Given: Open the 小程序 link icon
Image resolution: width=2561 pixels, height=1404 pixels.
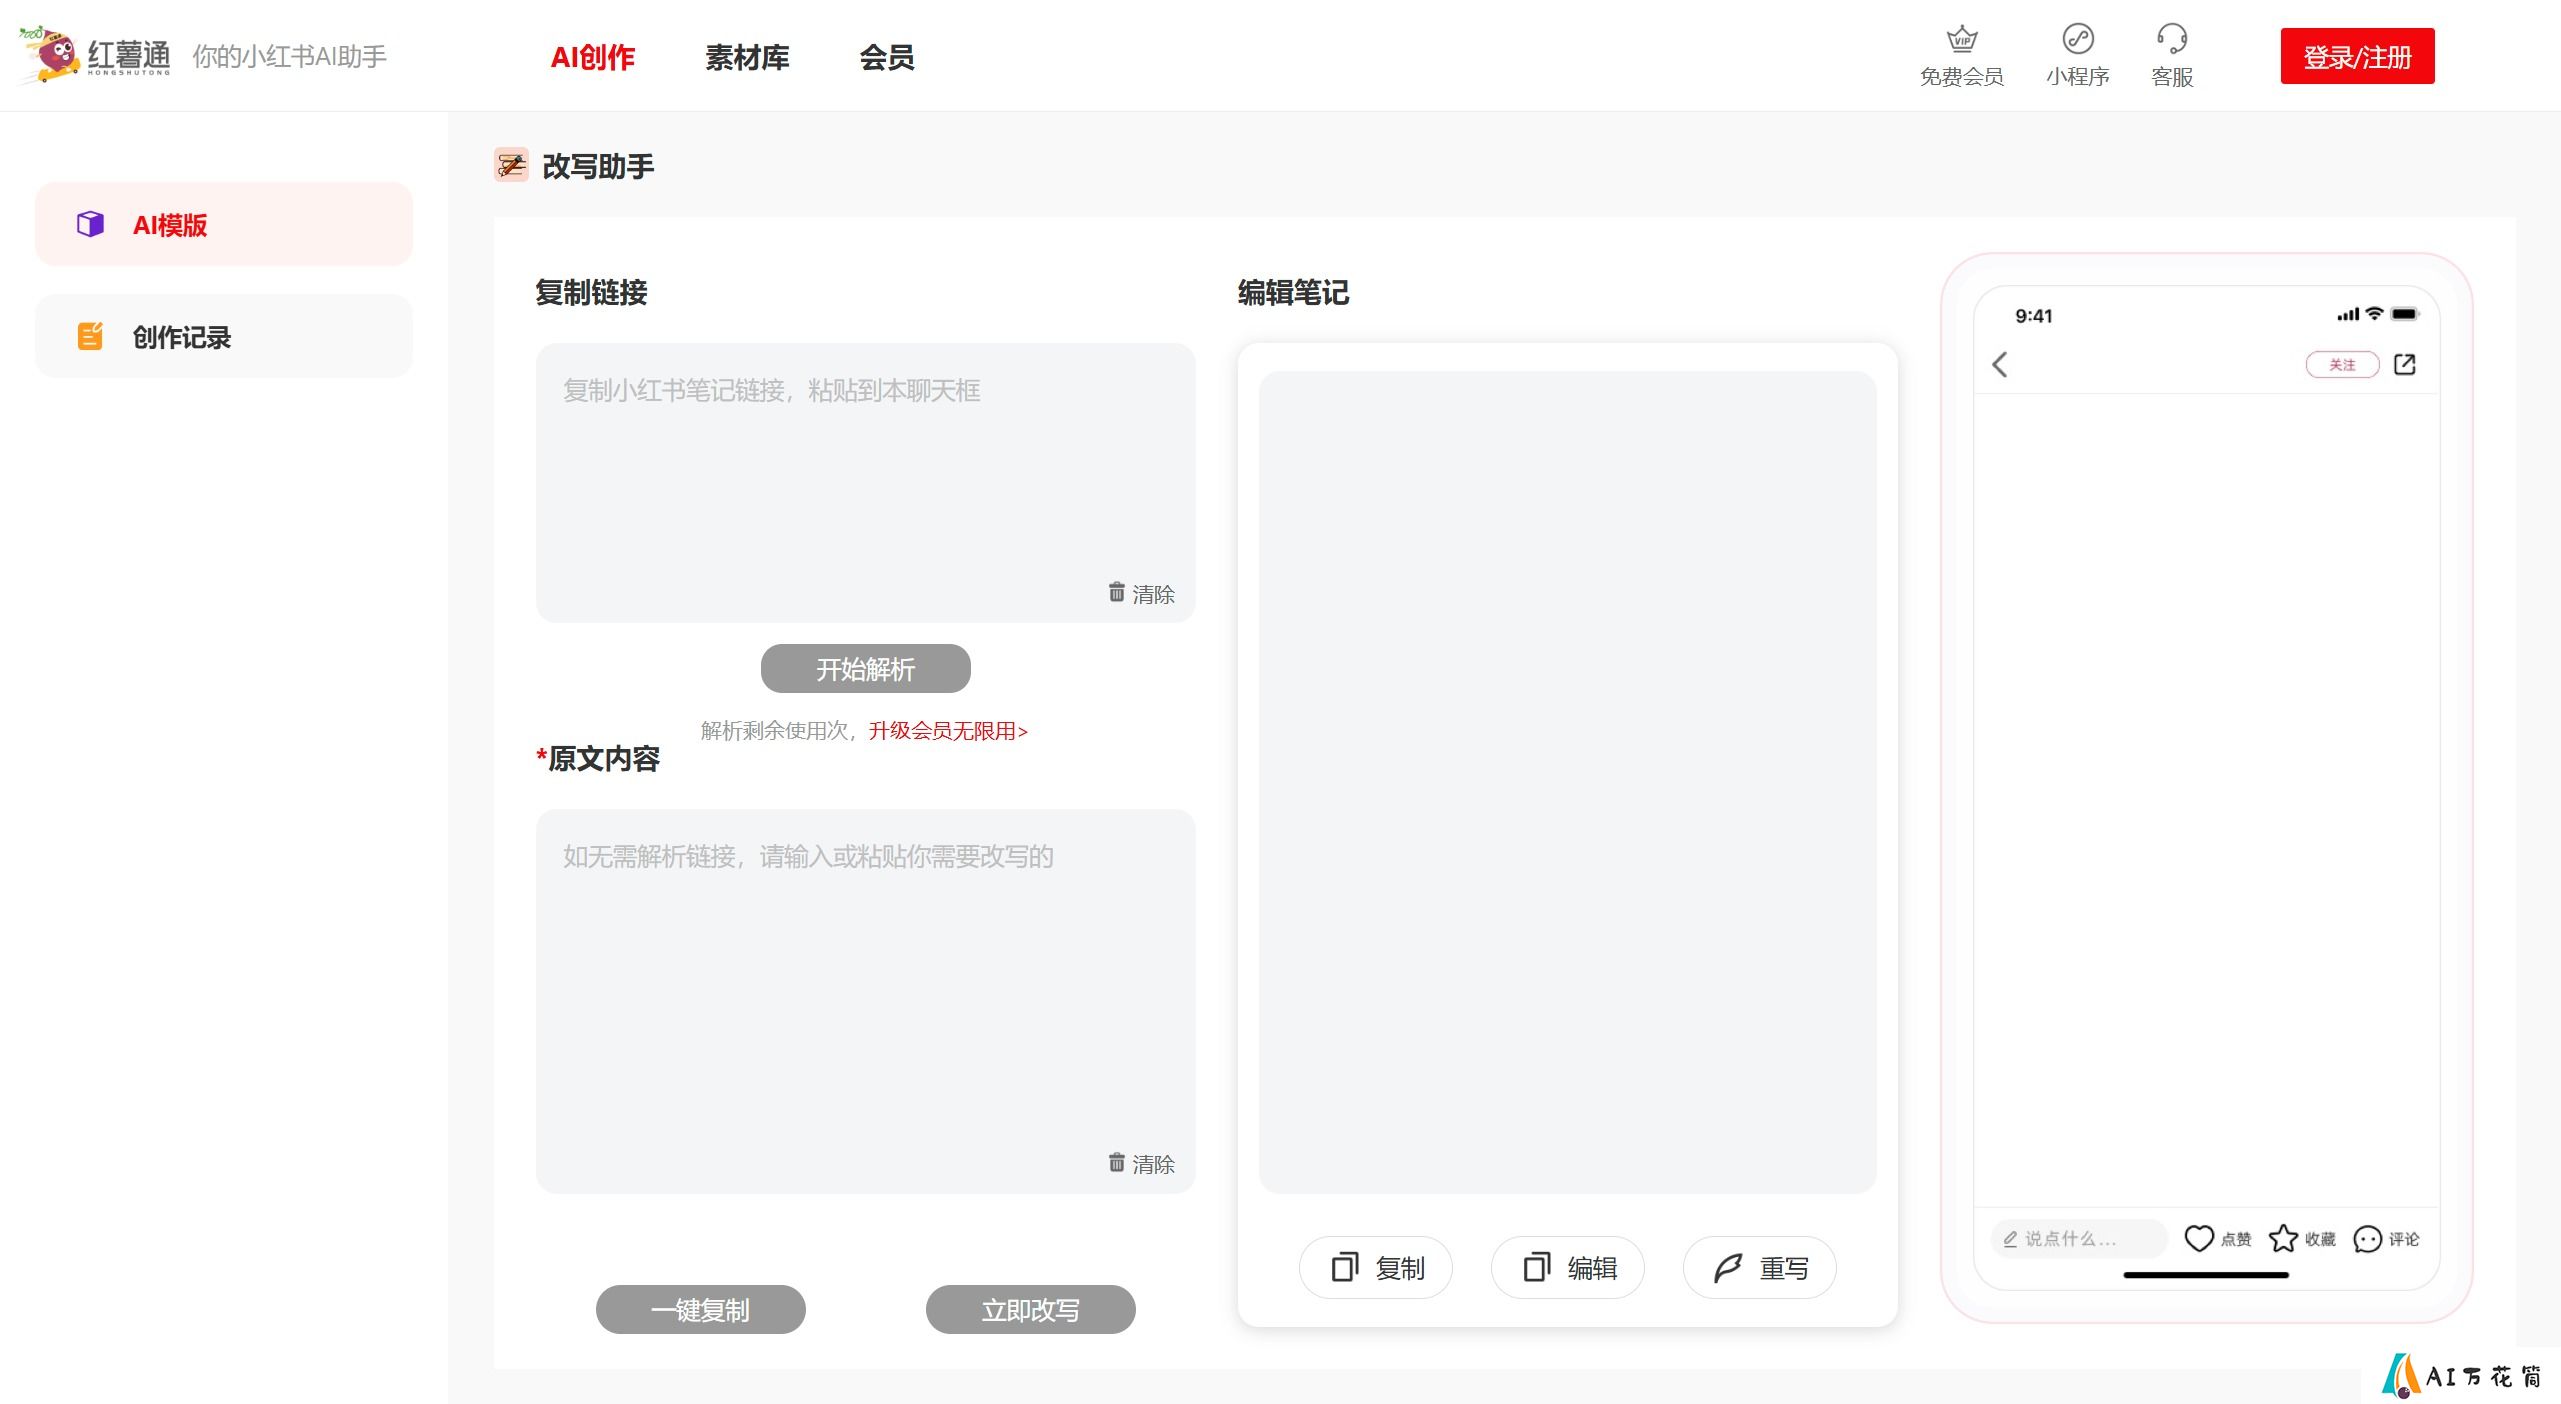Looking at the screenshot, I should [2078, 39].
